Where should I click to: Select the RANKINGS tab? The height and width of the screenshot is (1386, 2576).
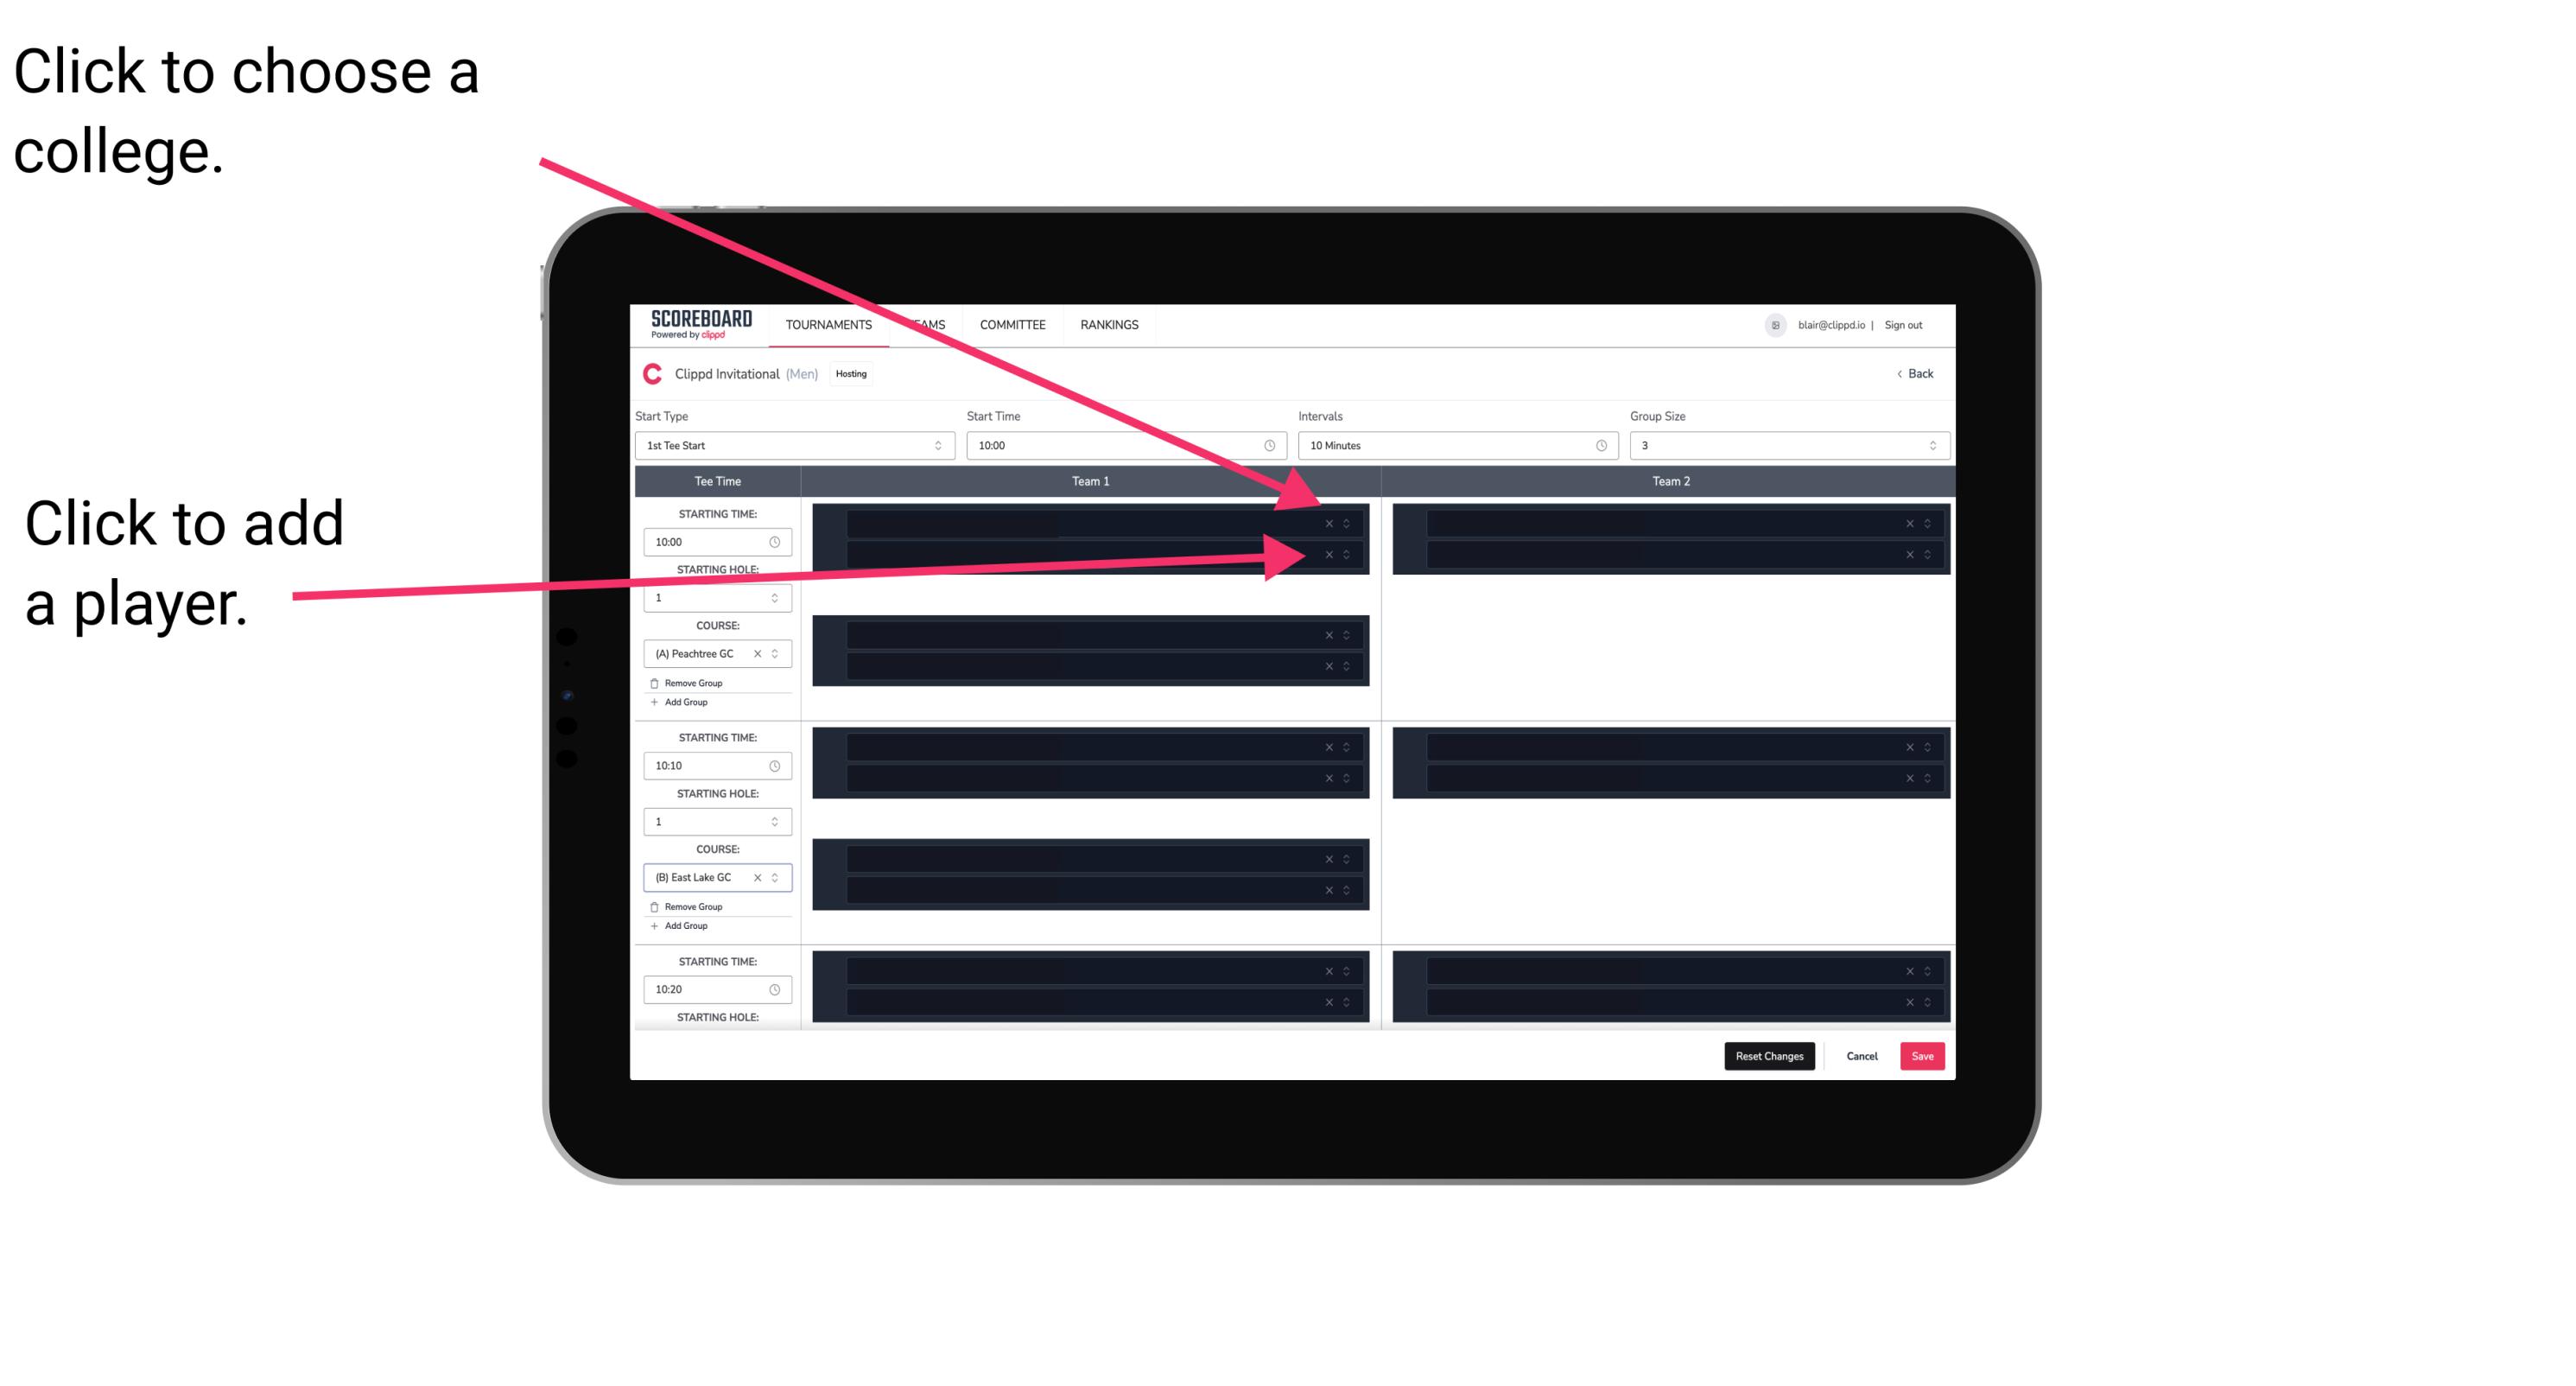[x=1111, y=326]
